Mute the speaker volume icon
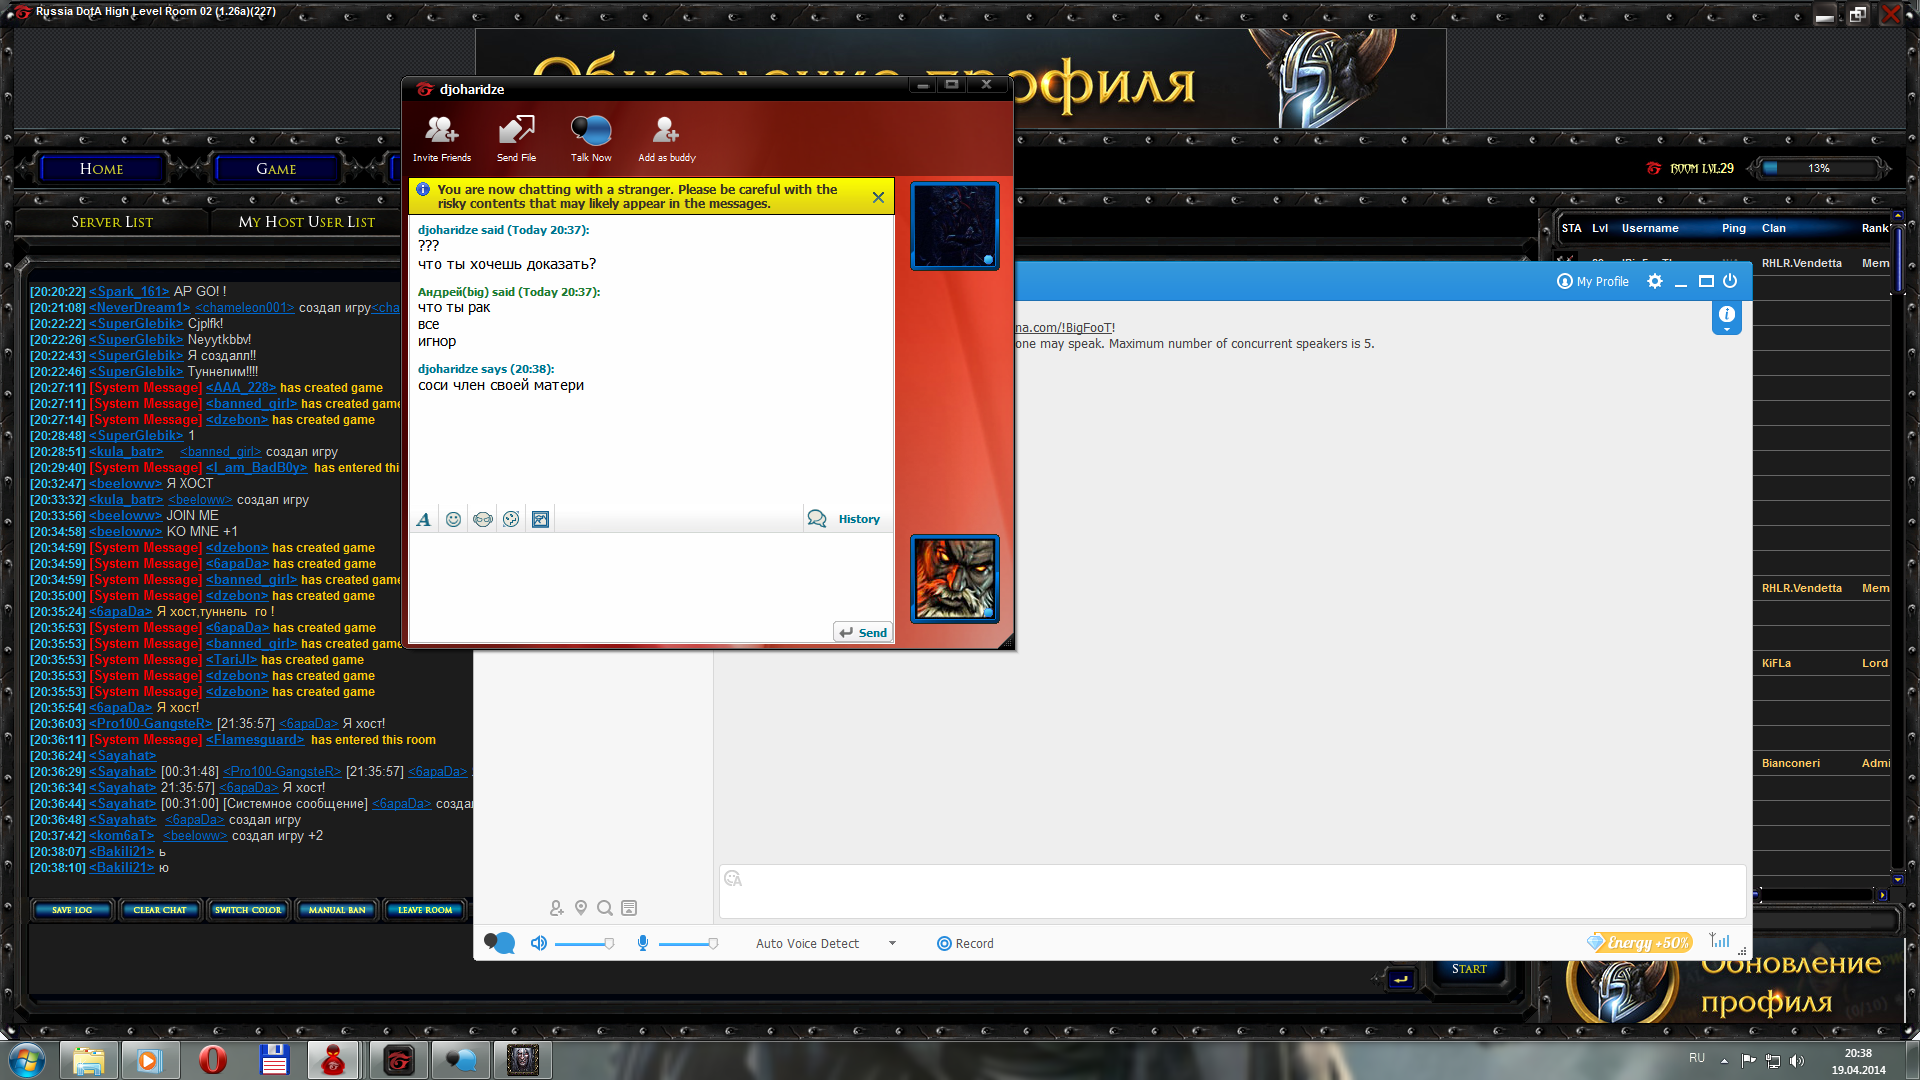 tap(539, 943)
